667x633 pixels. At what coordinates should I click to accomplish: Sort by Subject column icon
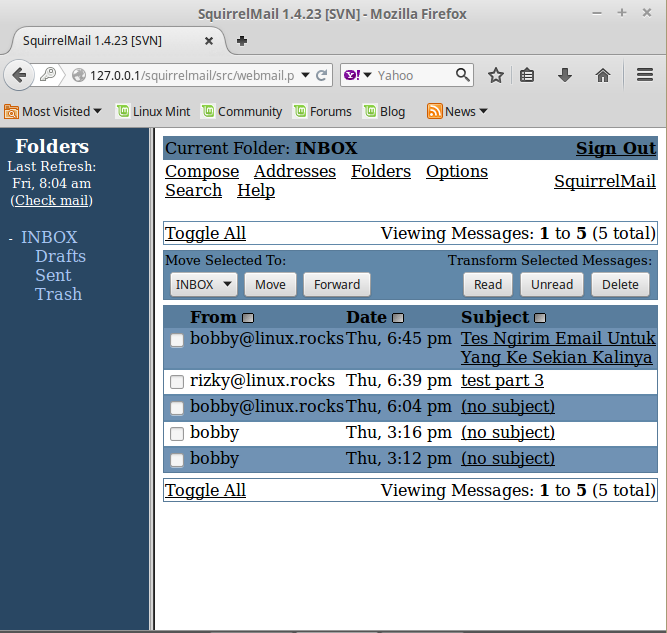[x=540, y=318]
